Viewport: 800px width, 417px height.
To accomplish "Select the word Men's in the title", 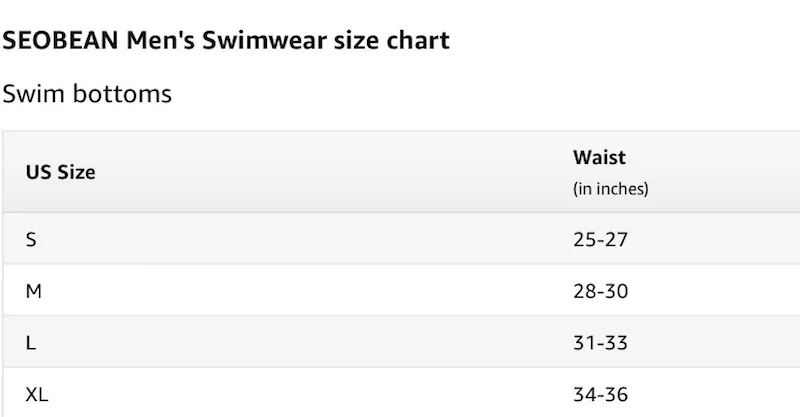I will pyautogui.click(x=160, y=41).
